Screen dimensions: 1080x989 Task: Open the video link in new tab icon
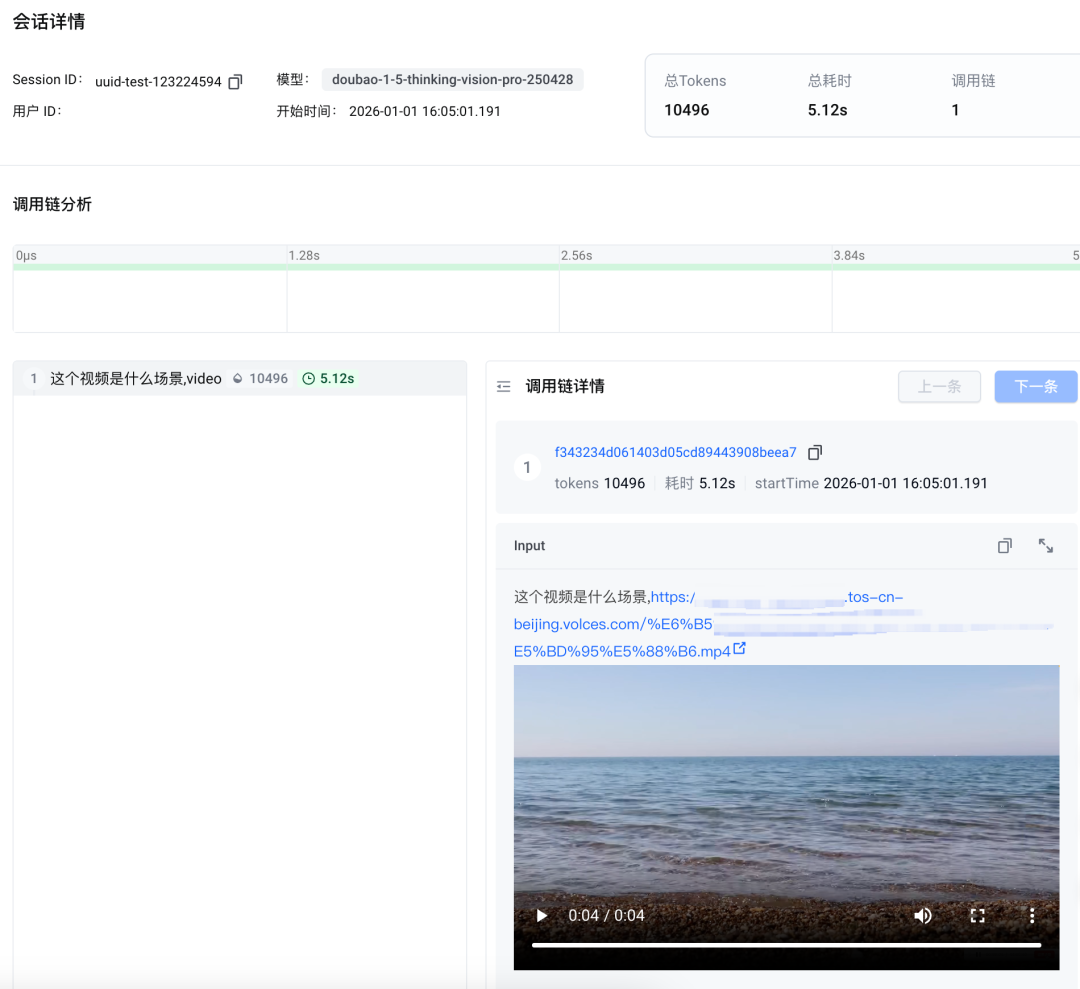(x=739, y=649)
